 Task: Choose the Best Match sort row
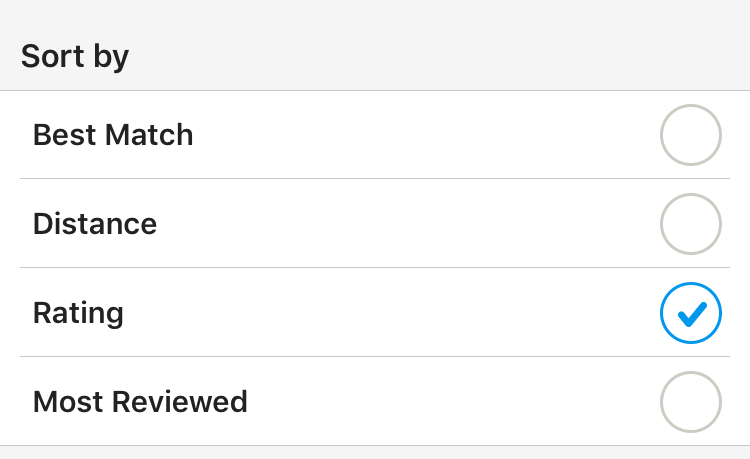tap(375, 135)
